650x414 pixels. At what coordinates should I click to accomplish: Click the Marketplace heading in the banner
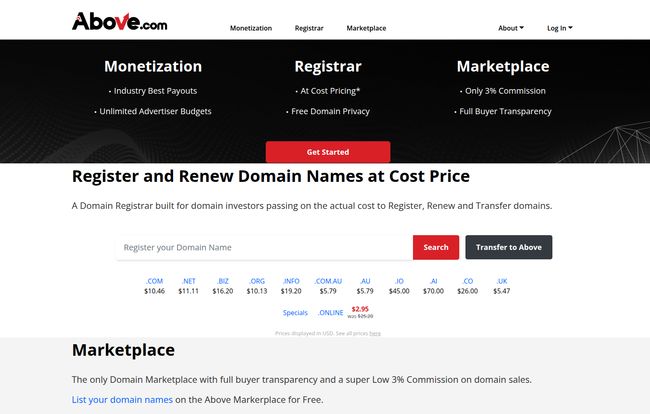(503, 66)
